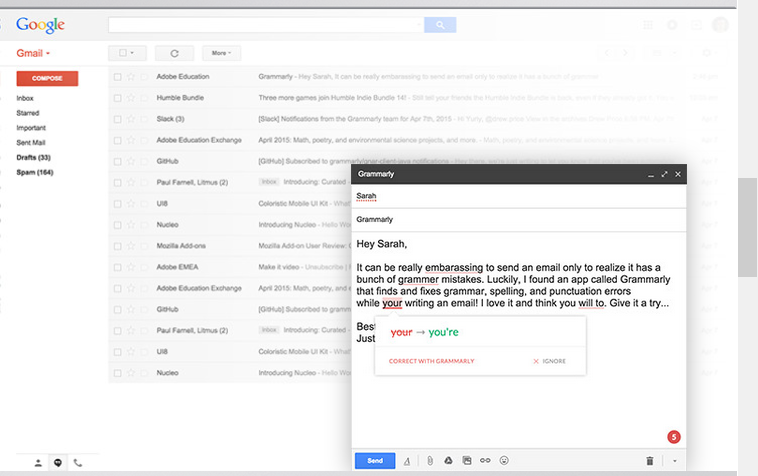Click the refresh inbox icon
The image size is (758, 476).
pyautogui.click(x=175, y=53)
